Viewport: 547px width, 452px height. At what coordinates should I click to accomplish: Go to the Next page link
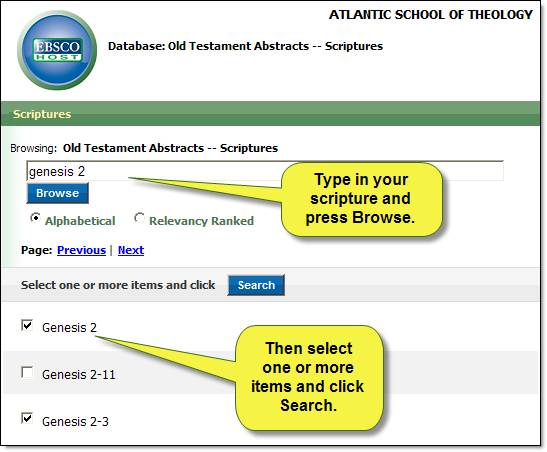point(131,250)
